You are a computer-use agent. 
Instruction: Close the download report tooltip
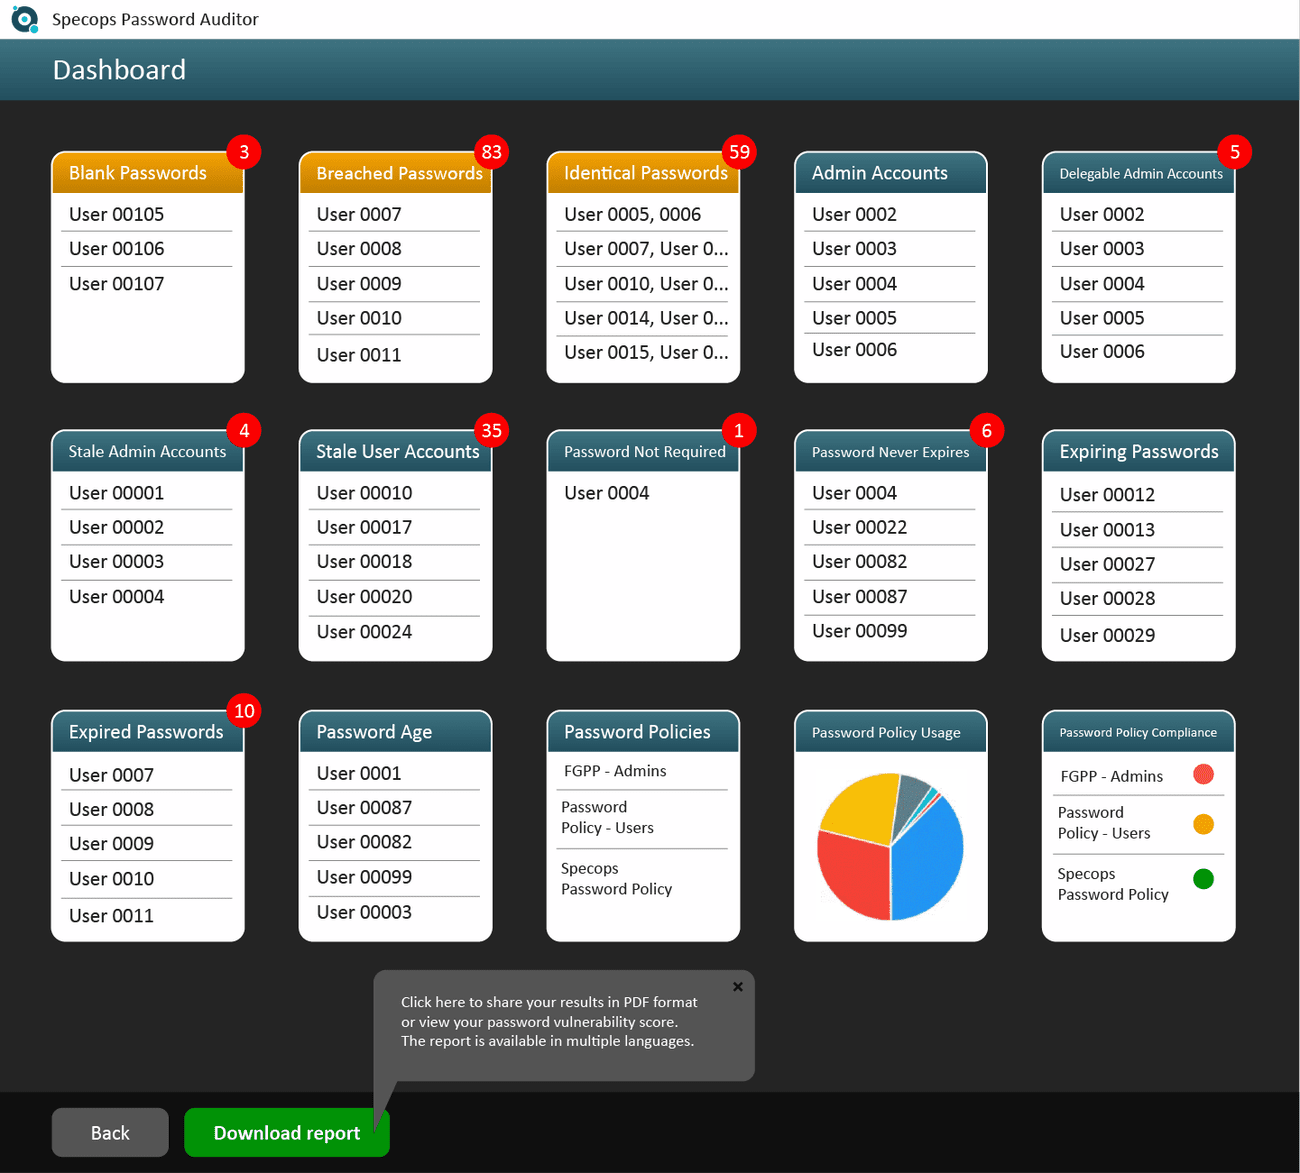pos(738,987)
